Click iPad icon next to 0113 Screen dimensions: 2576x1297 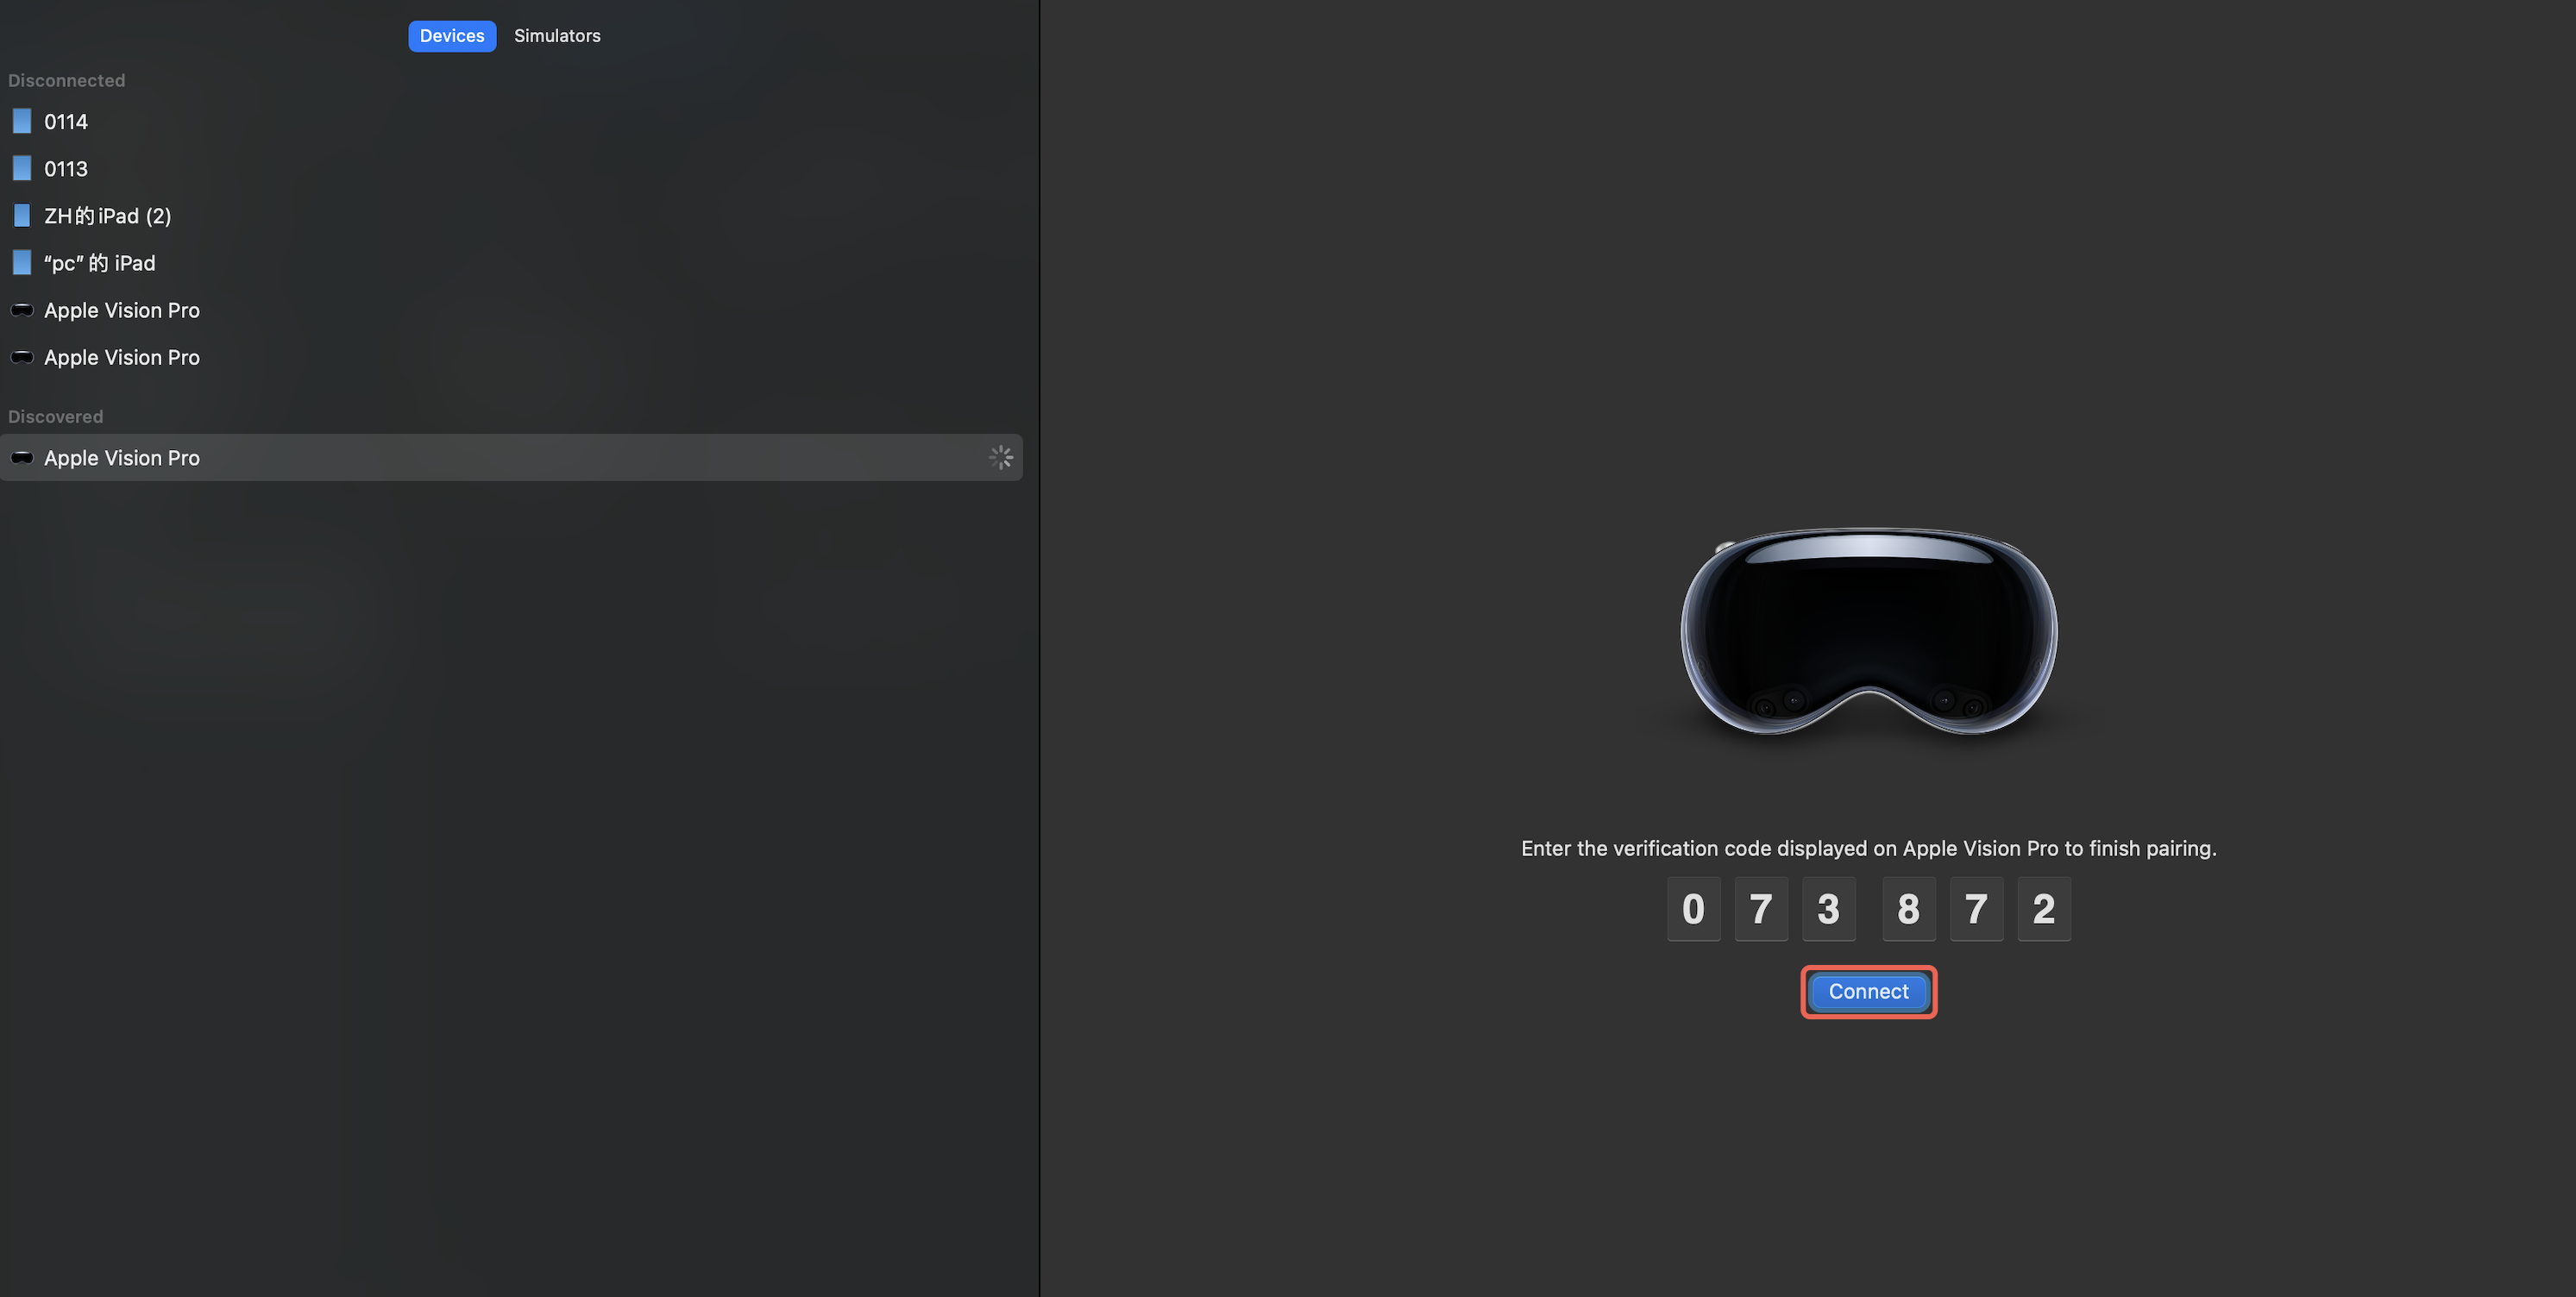(x=22, y=168)
